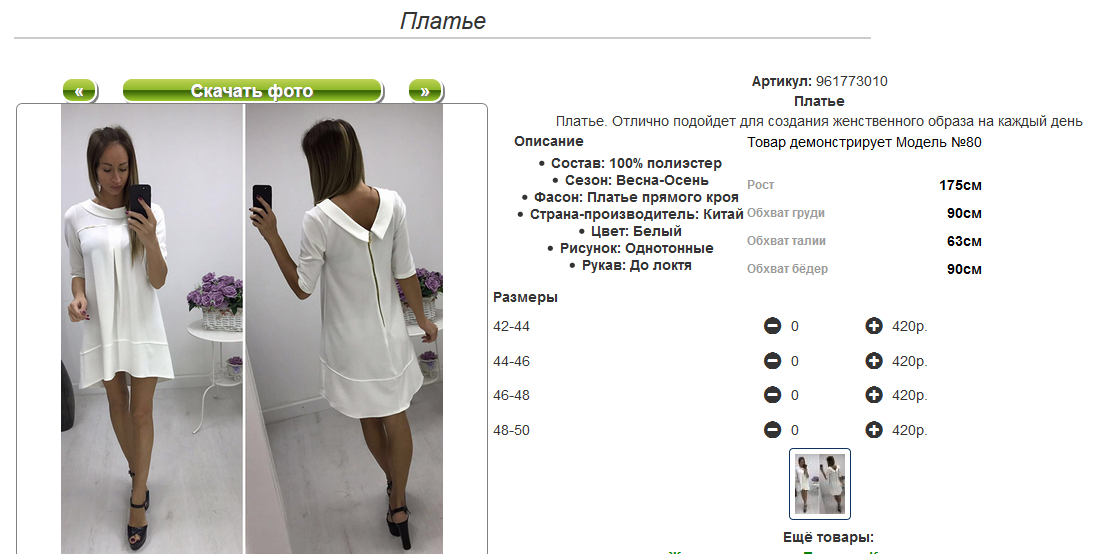
Task: Click the back view dress photo
Action: [x=344, y=329]
